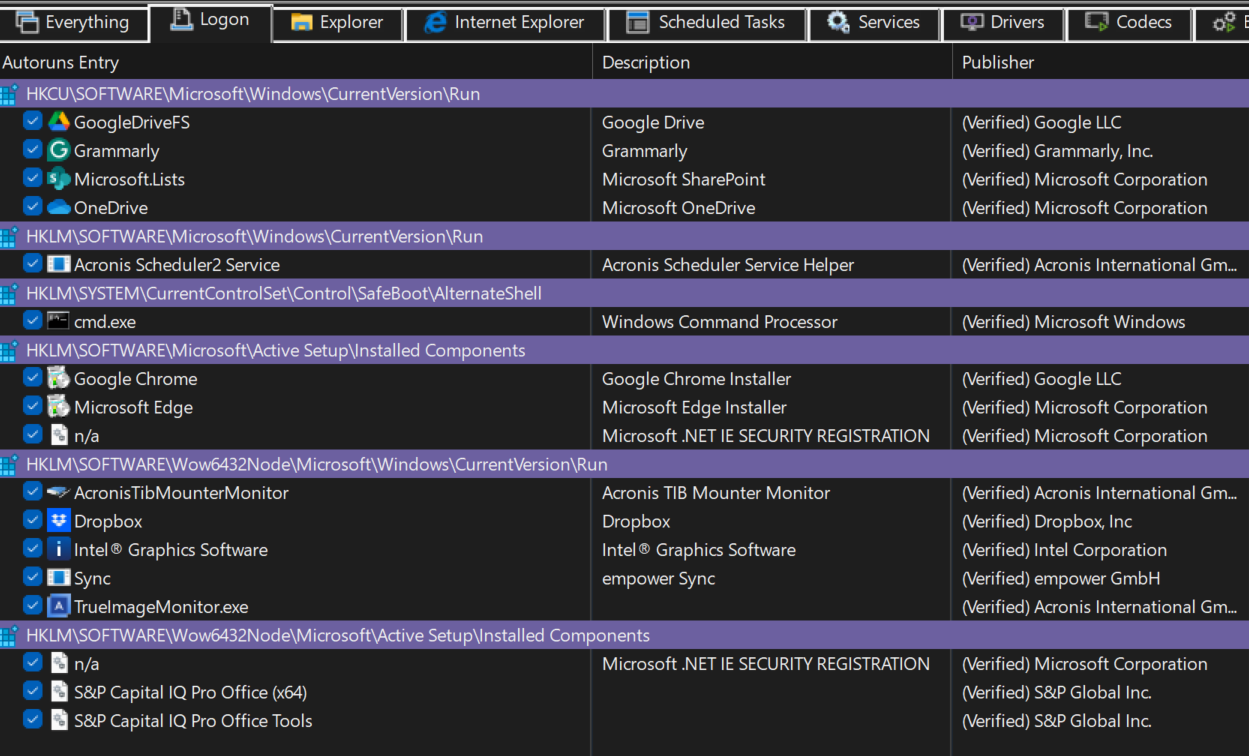Disable the Sync empower entry checkbox
Image resolution: width=1249 pixels, height=756 pixels.
point(32,577)
